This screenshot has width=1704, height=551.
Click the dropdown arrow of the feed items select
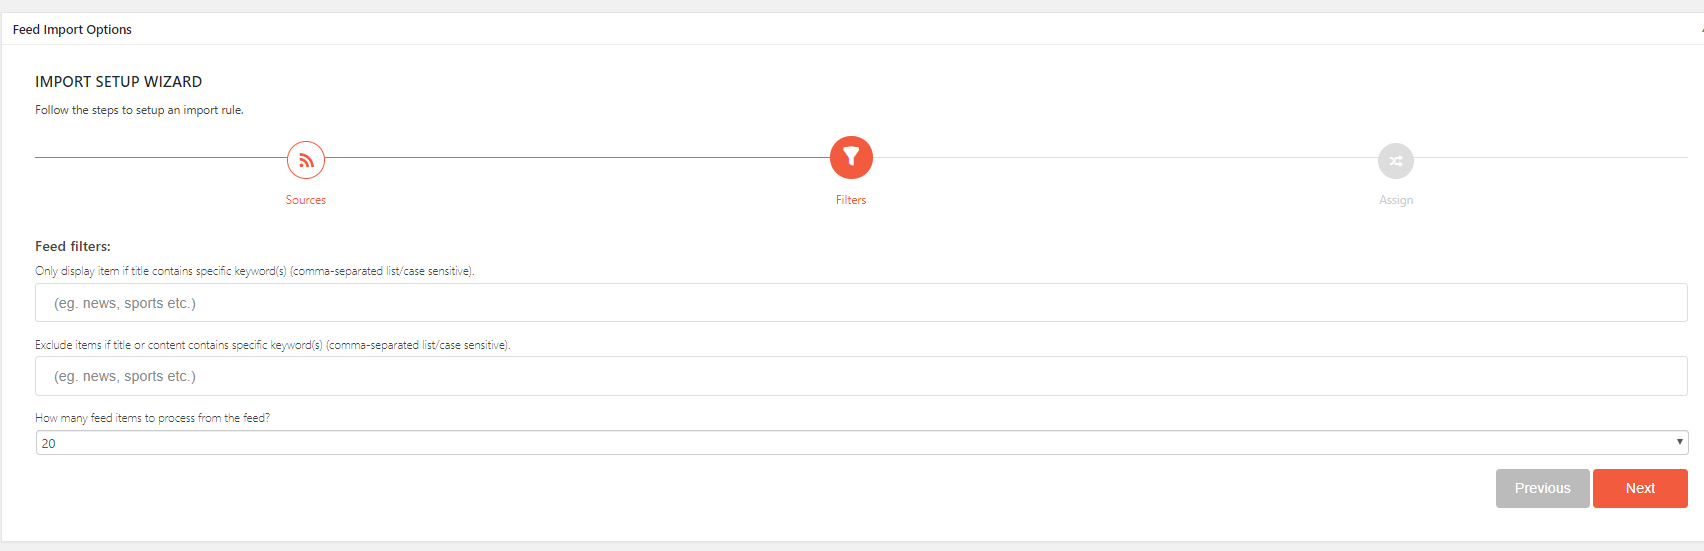[x=1679, y=442]
